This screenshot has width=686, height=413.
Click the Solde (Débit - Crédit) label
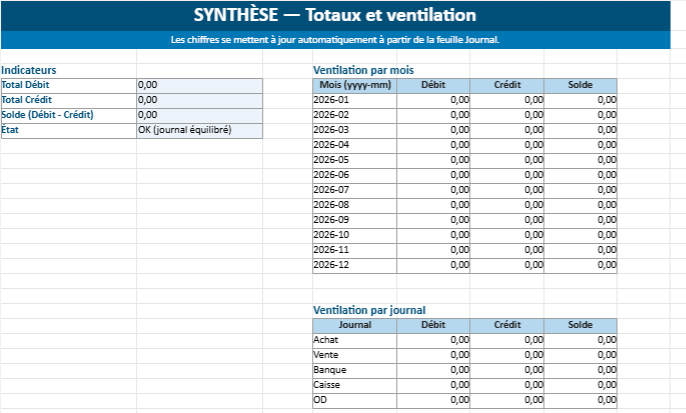(x=68, y=115)
